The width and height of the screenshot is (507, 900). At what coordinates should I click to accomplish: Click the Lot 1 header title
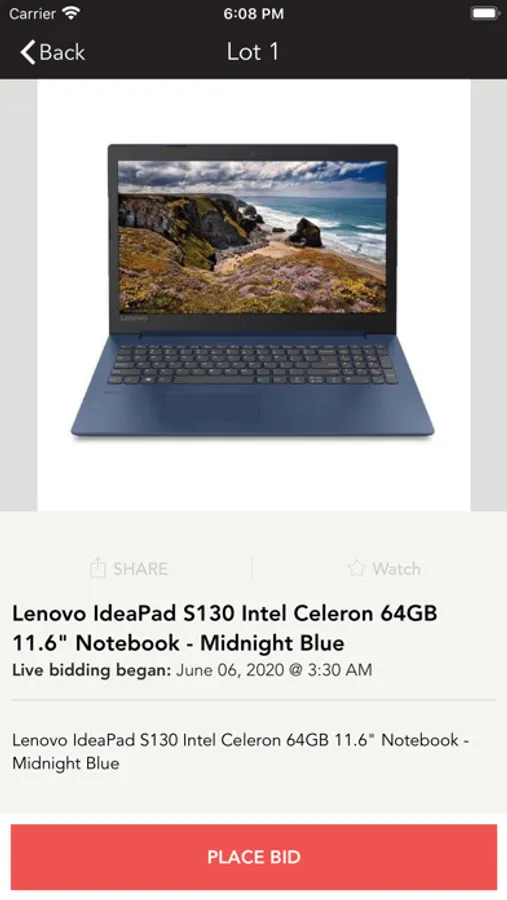point(253,52)
